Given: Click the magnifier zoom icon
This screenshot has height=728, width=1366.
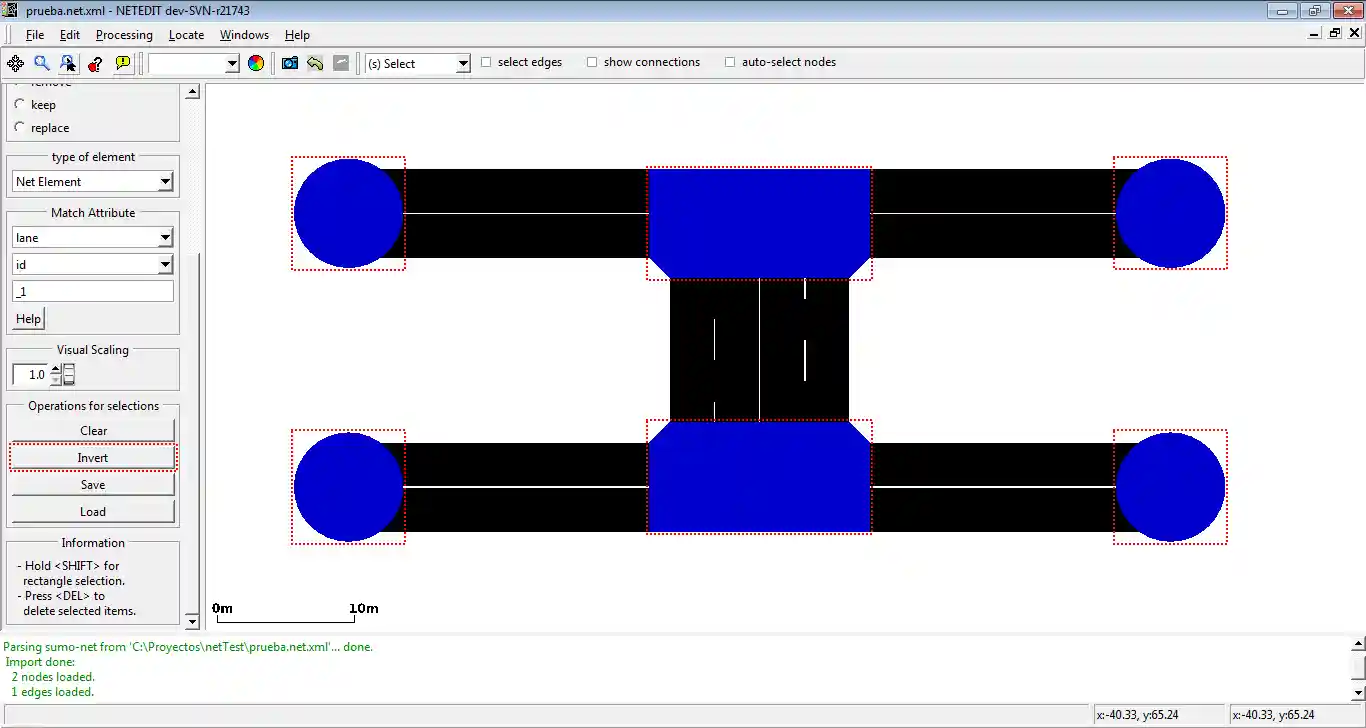Looking at the screenshot, I should pos(42,63).
